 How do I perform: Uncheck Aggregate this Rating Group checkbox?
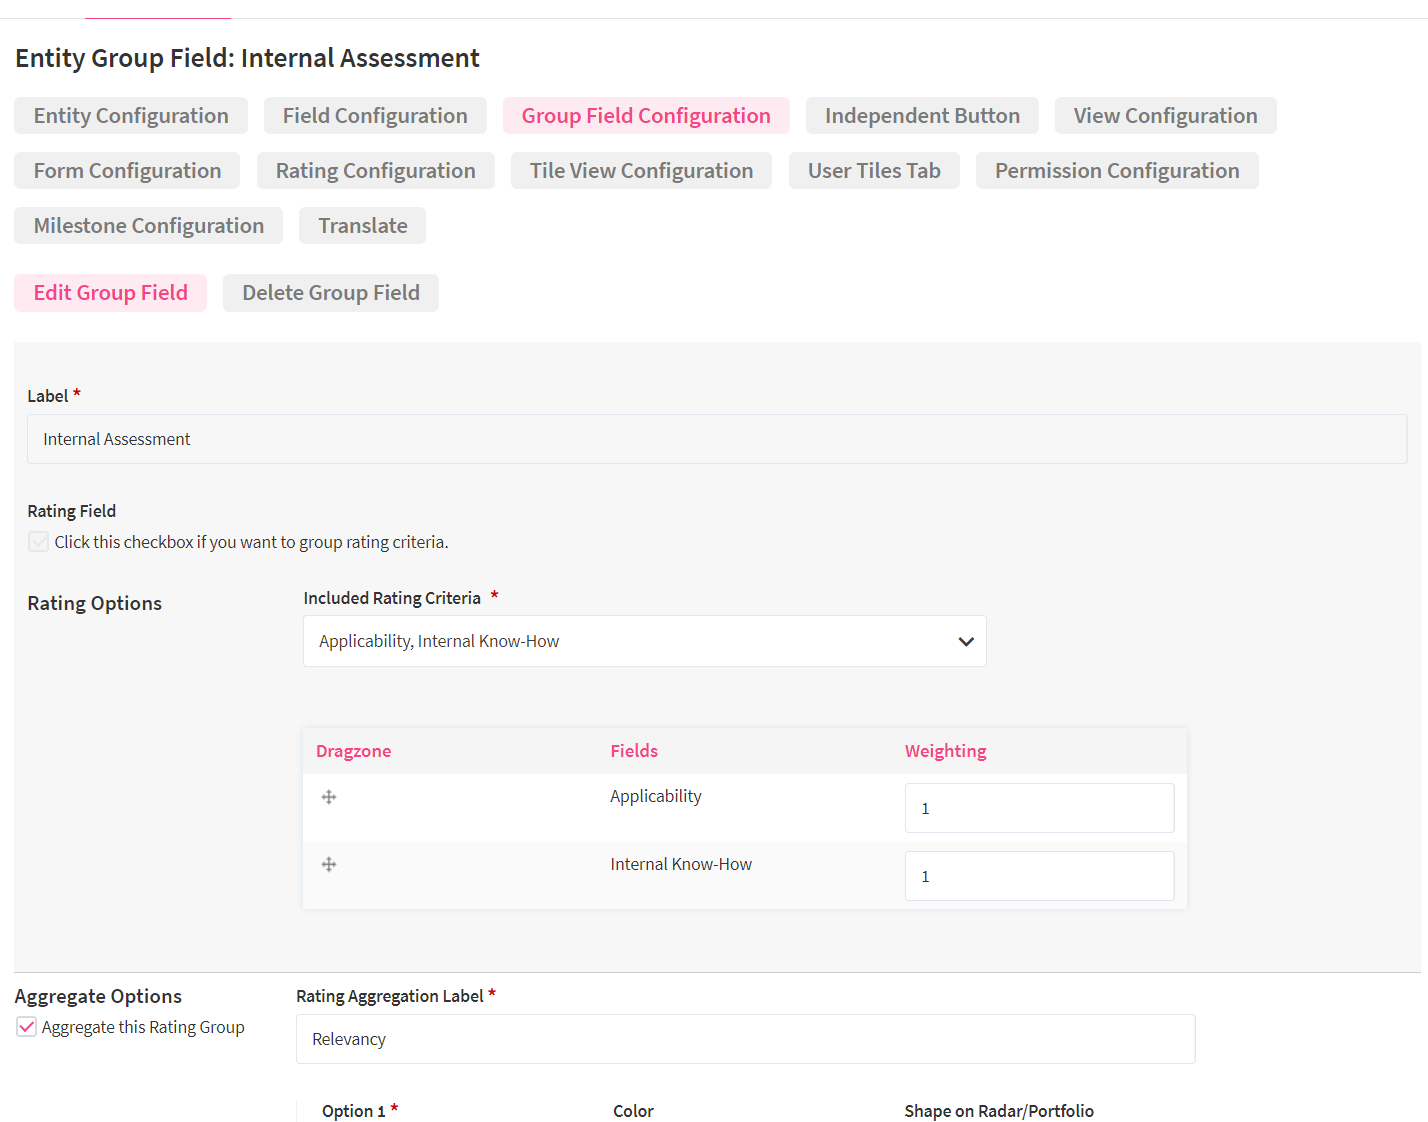click(x=27, y=1027)
